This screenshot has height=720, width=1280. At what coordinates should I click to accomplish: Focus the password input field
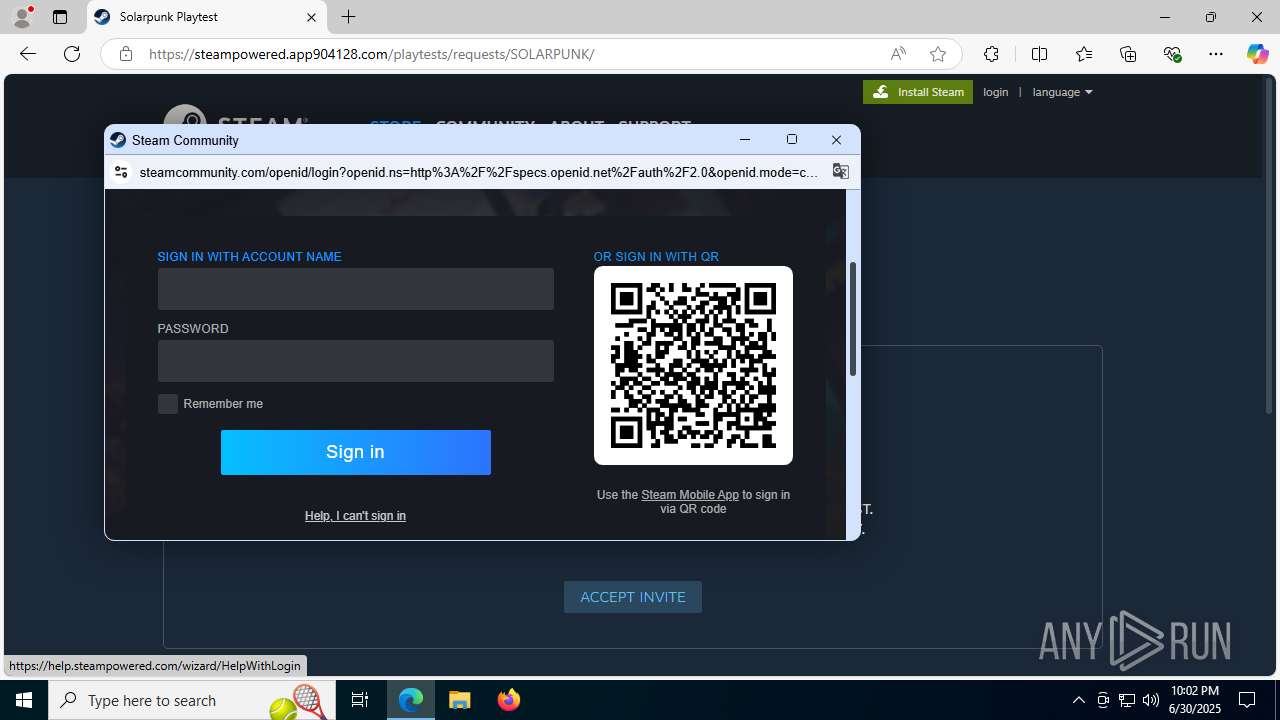pyautogui.click(x=355, y=361)
